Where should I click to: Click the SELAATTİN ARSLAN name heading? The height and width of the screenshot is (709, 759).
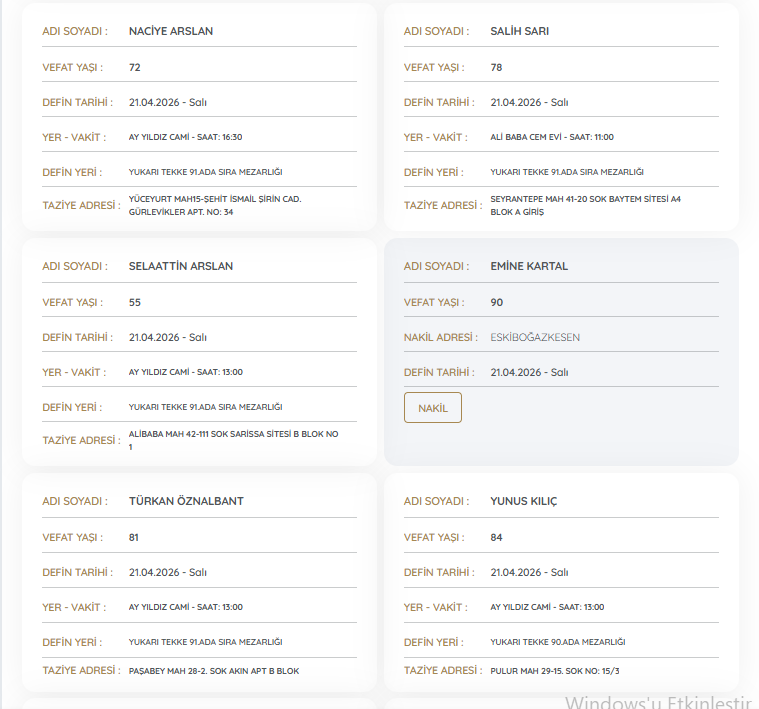[181, 266]
